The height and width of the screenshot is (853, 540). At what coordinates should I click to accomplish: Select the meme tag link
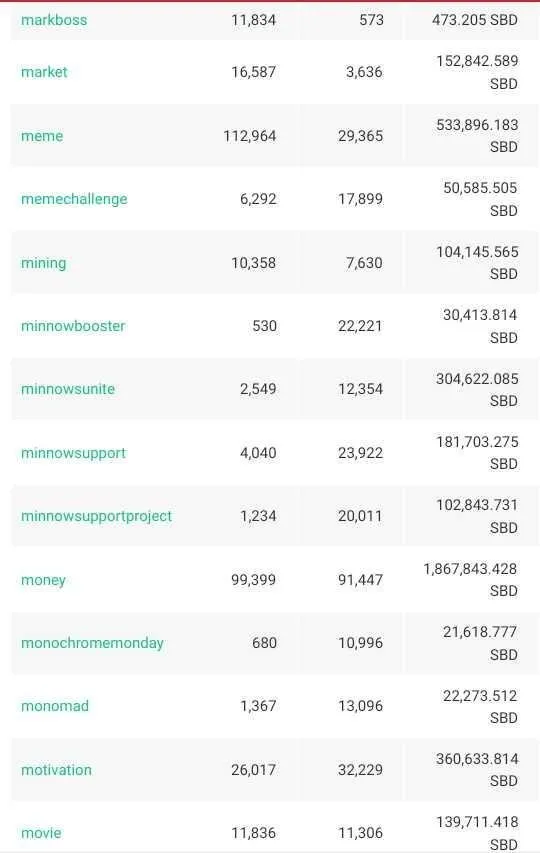(x=42, y=136)
